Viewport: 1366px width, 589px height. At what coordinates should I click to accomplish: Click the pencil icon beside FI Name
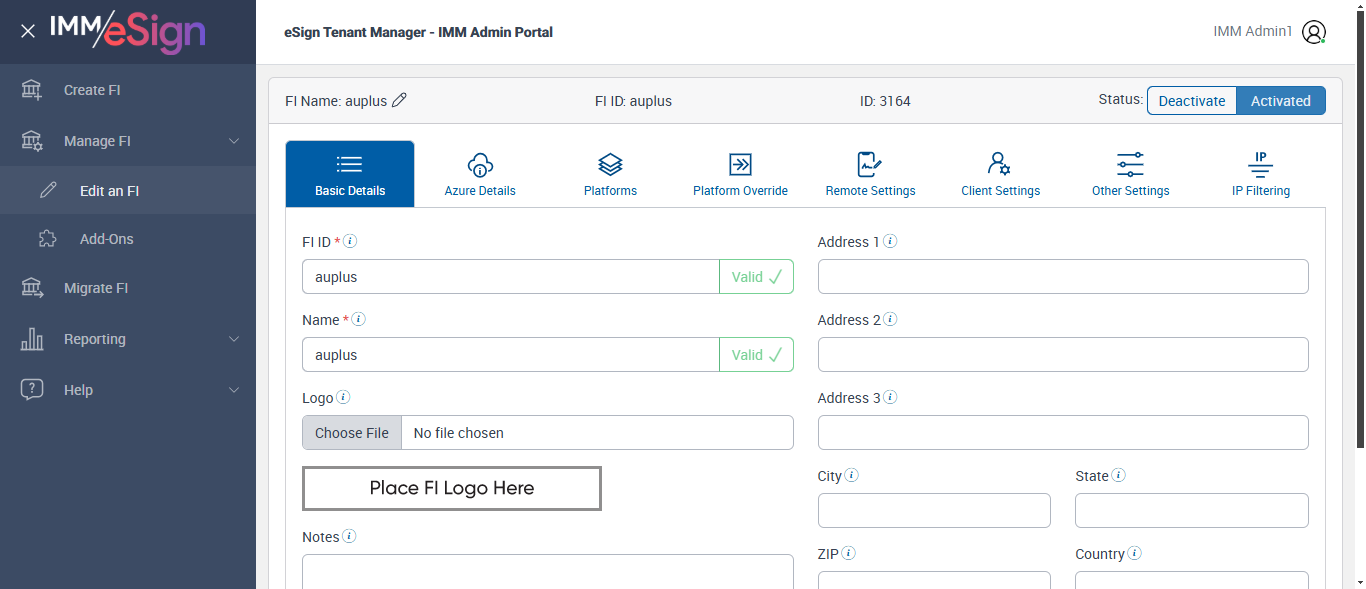pyautogui.click(x=400, y=100)
